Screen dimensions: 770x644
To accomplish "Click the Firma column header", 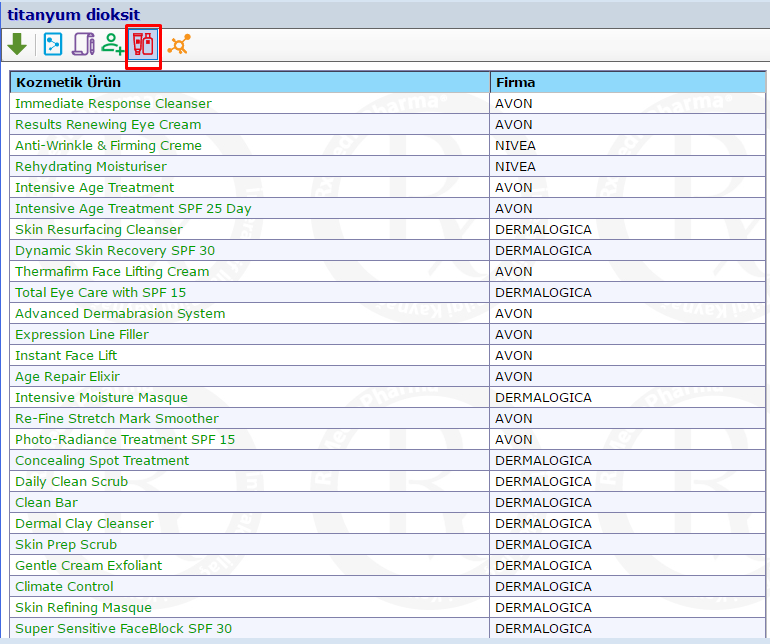I will tap(515, 82).
